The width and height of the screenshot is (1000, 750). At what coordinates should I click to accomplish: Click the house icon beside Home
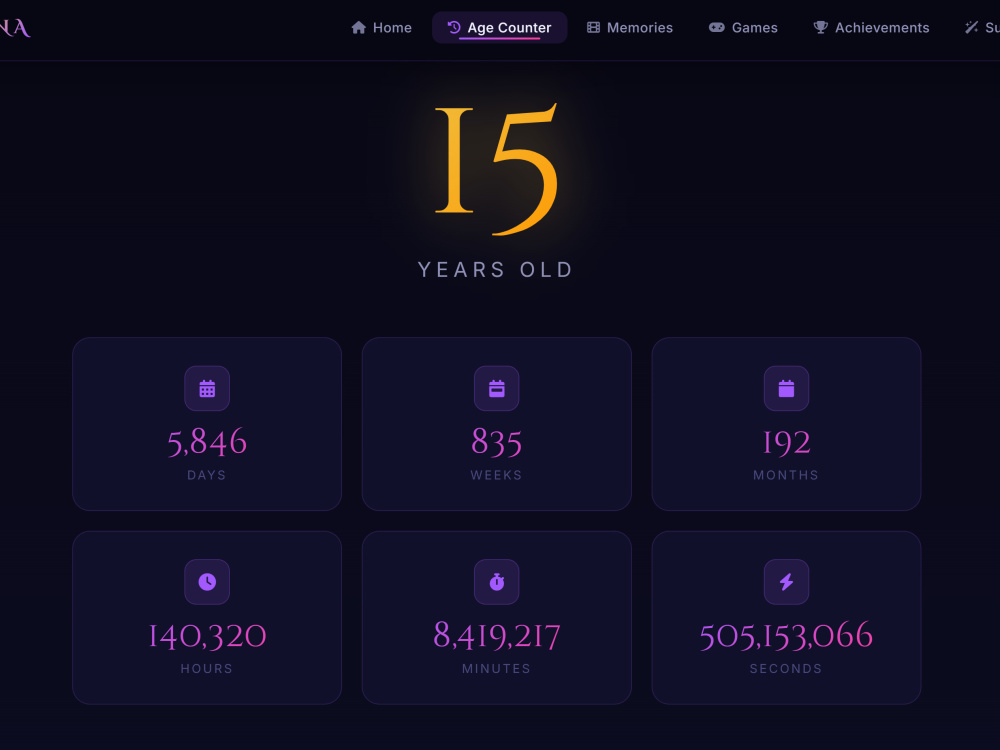pos(358,27)
